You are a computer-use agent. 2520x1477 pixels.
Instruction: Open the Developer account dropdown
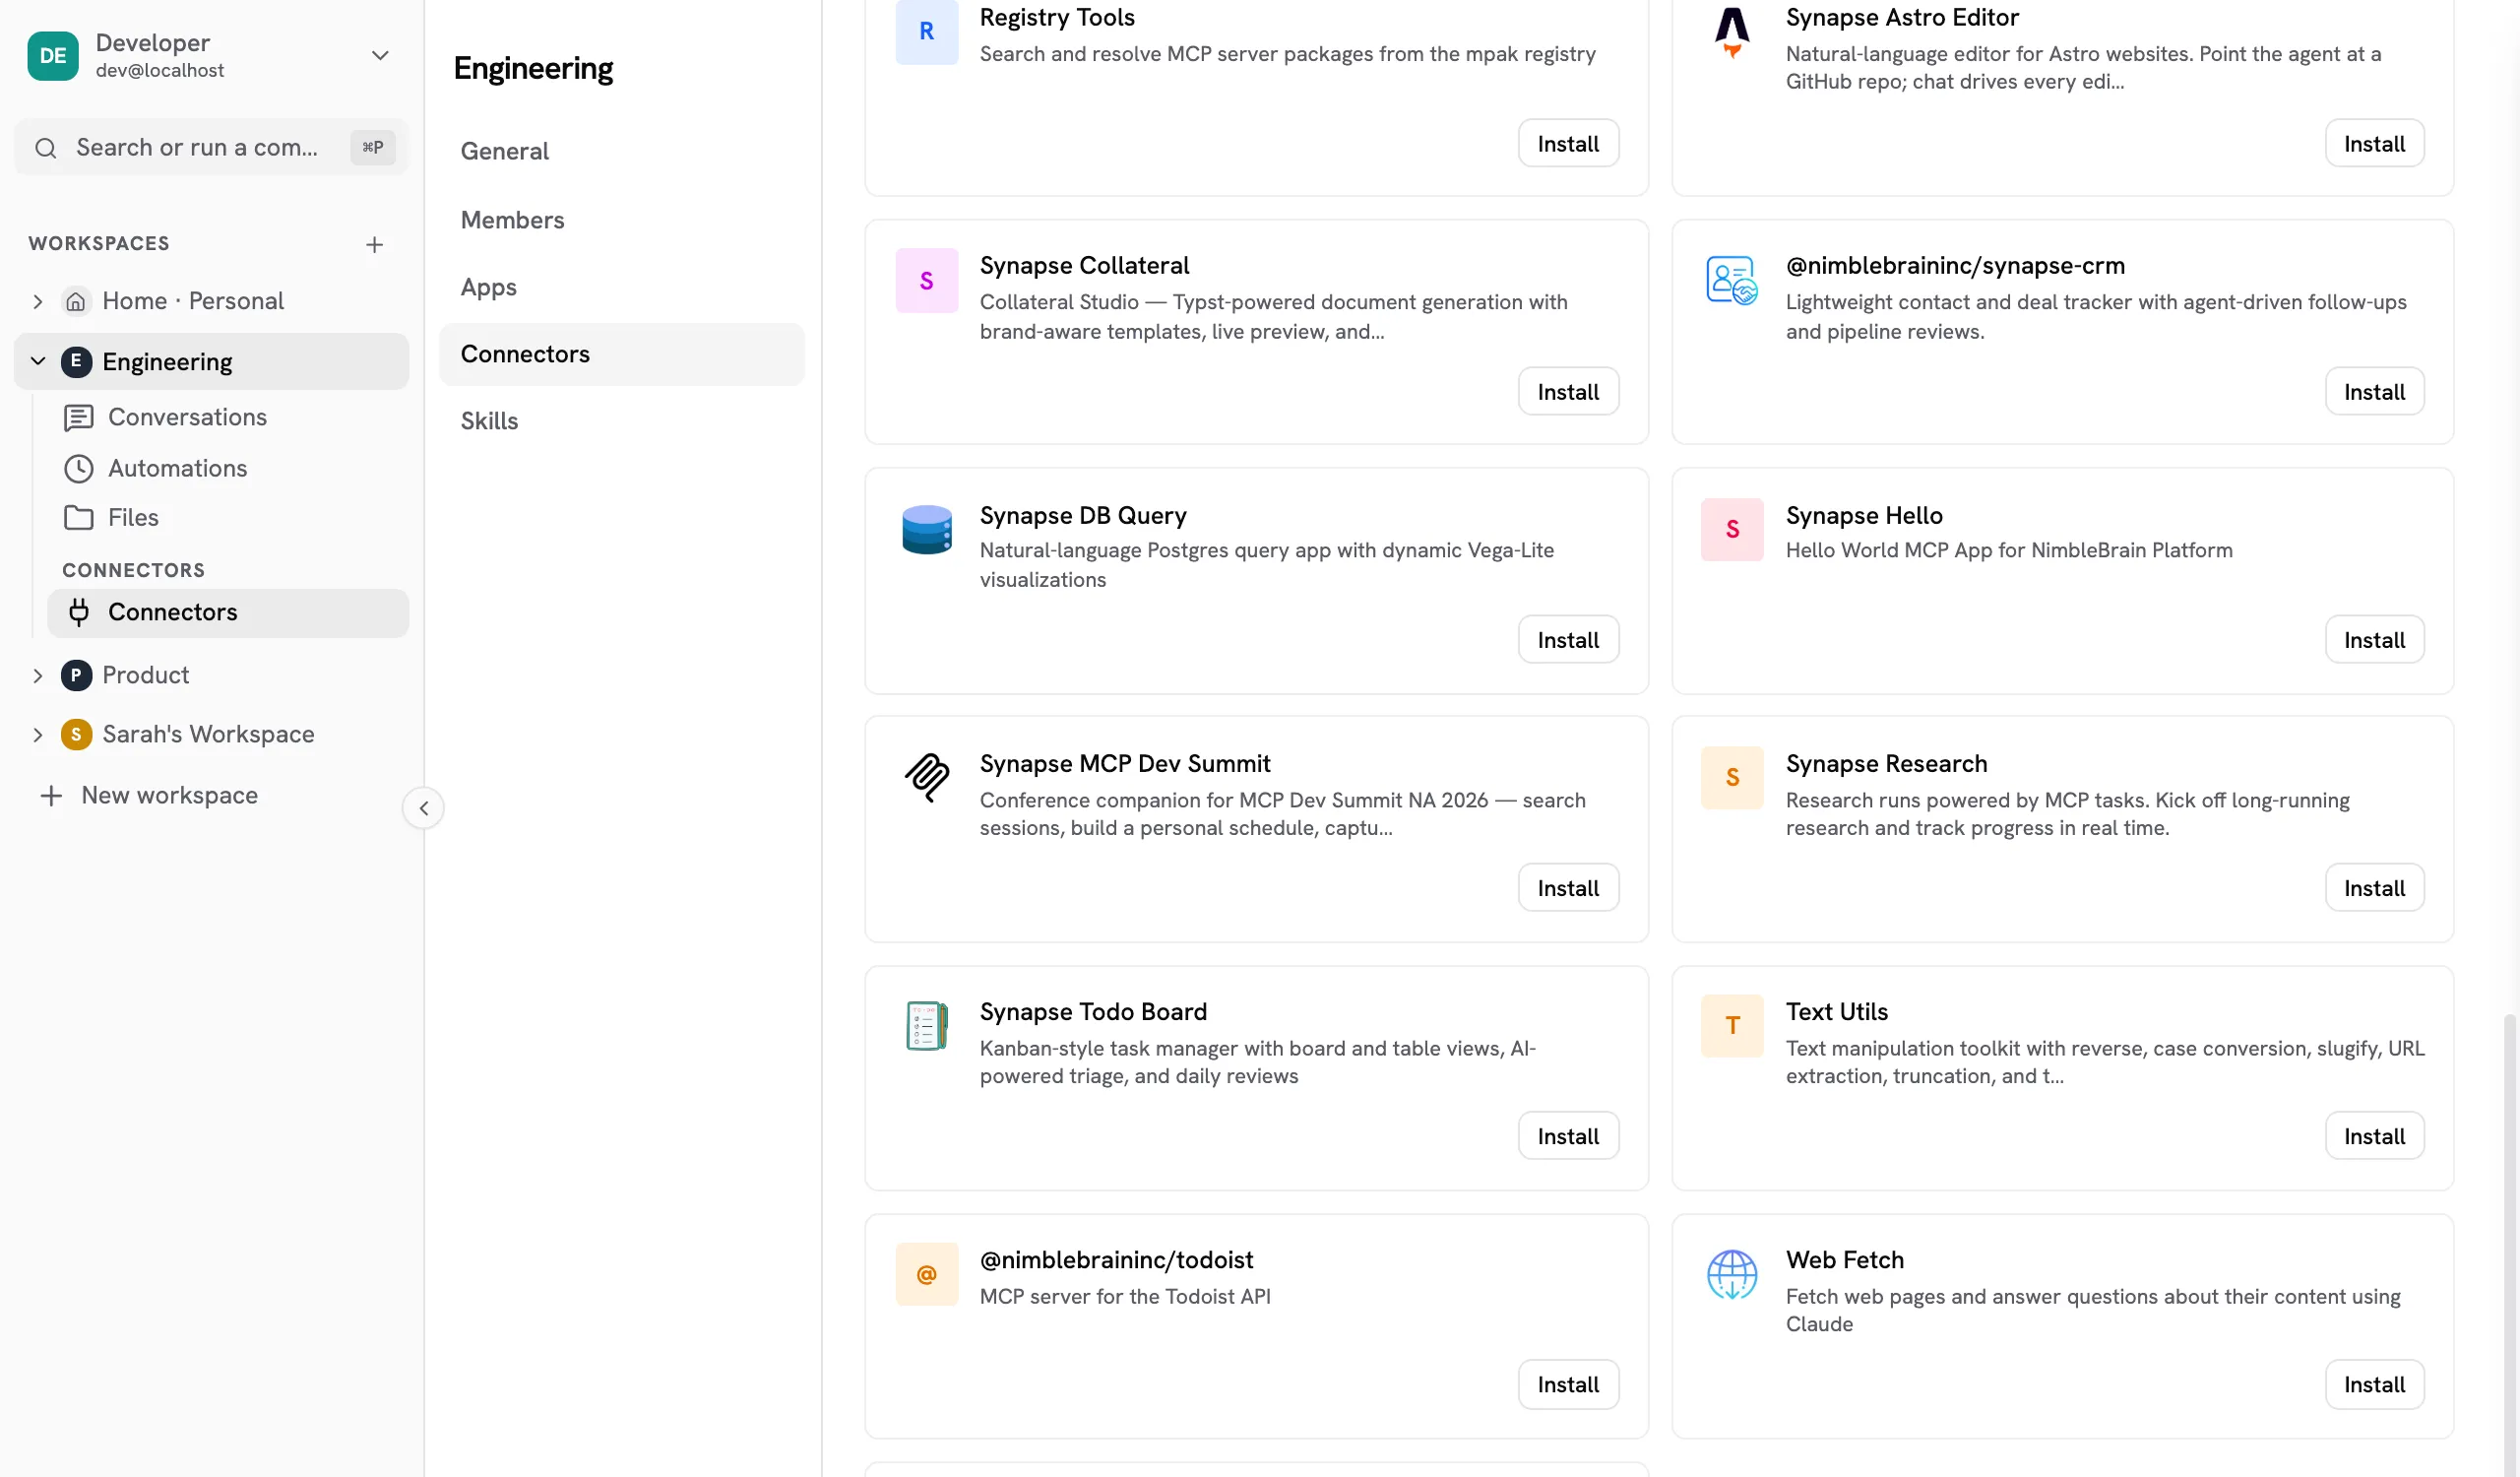tap(380, 55)
